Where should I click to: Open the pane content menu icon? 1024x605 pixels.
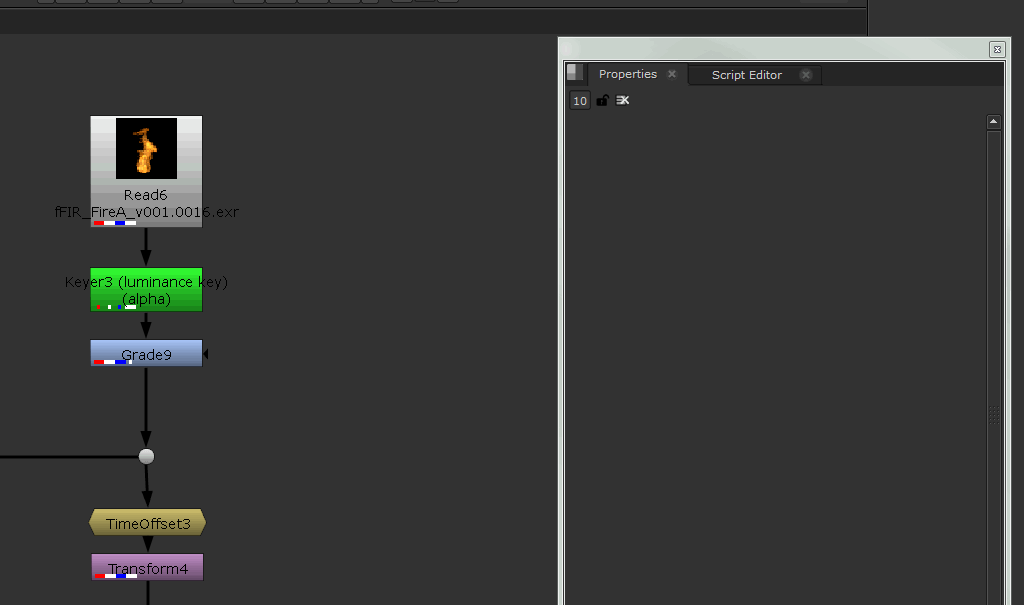click(574, 72)
